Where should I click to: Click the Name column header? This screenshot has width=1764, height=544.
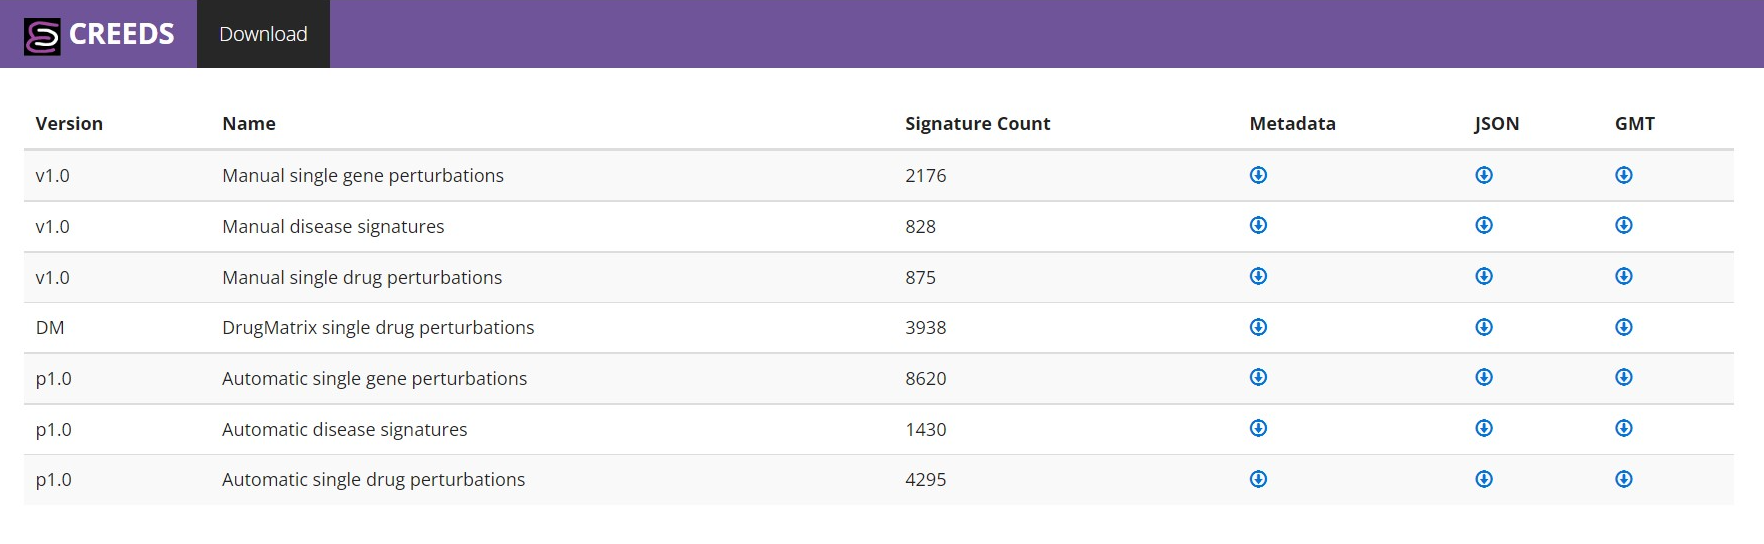click(x=249, y=124)
